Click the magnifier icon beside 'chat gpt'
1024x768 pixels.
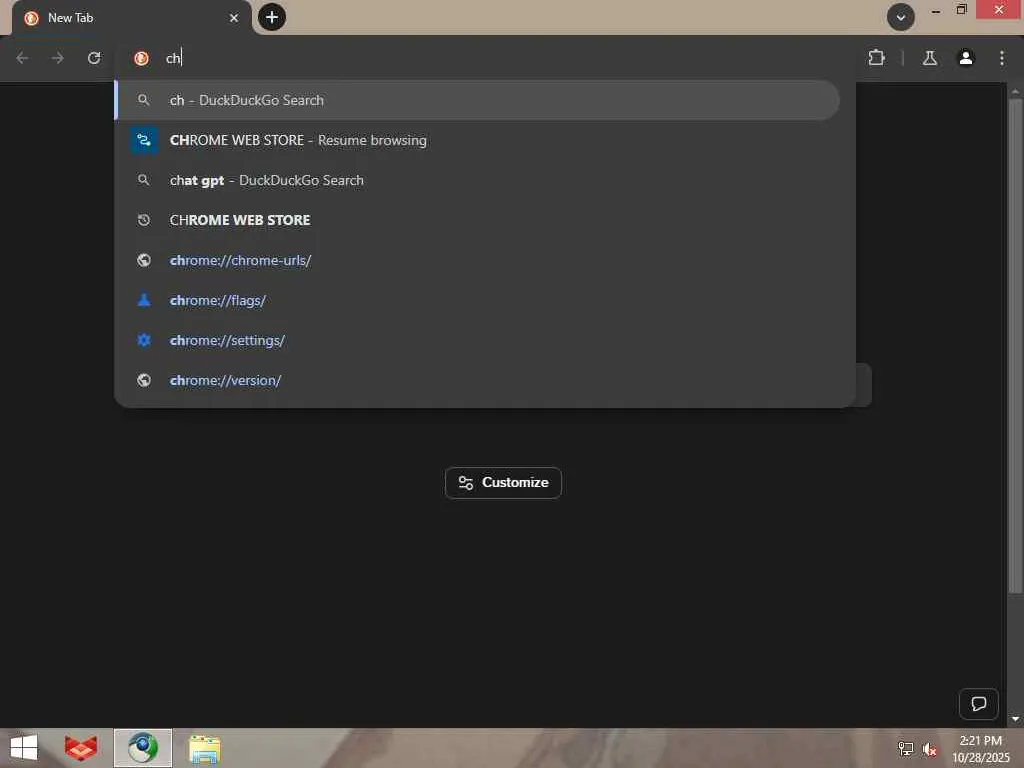(144, 180)
